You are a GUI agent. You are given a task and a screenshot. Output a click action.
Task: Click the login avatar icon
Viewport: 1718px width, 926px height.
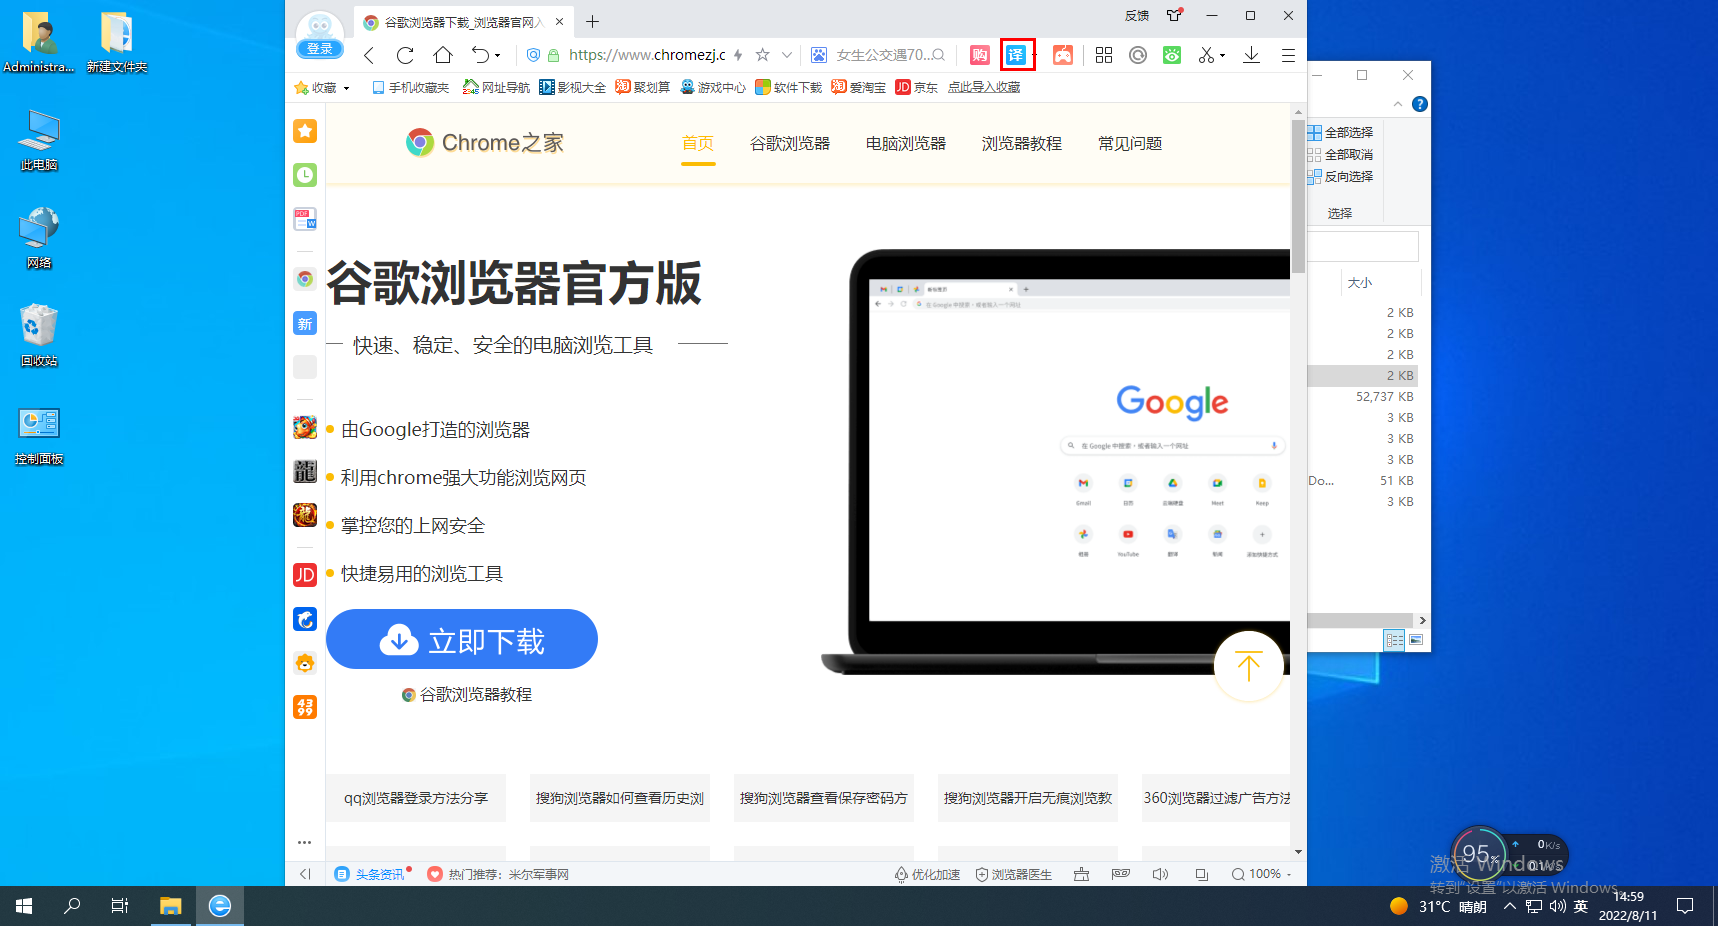tap(320, 34)
